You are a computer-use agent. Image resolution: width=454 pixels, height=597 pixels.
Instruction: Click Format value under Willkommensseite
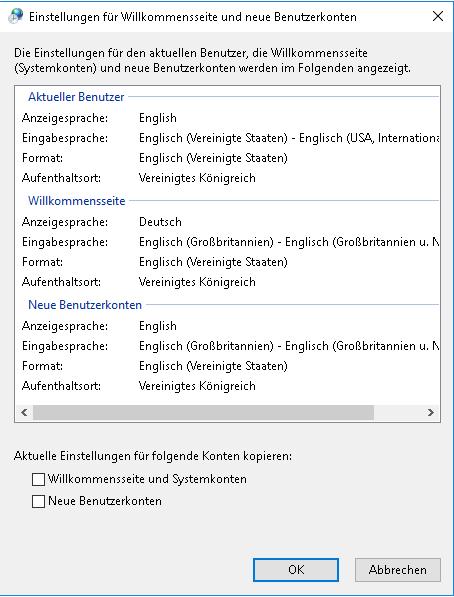pyautogui.click(x=213, y=262)
